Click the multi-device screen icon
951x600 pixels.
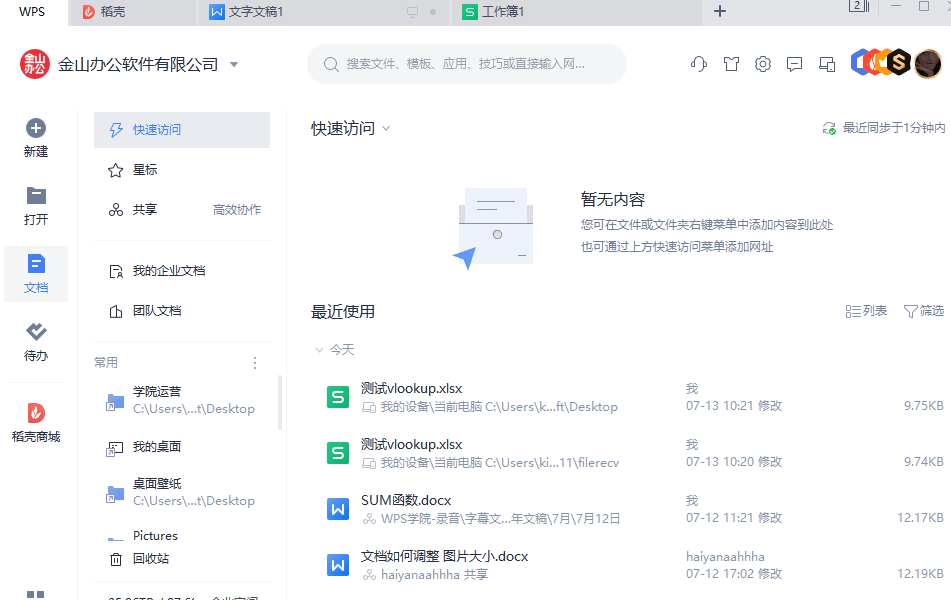point(827,64)
